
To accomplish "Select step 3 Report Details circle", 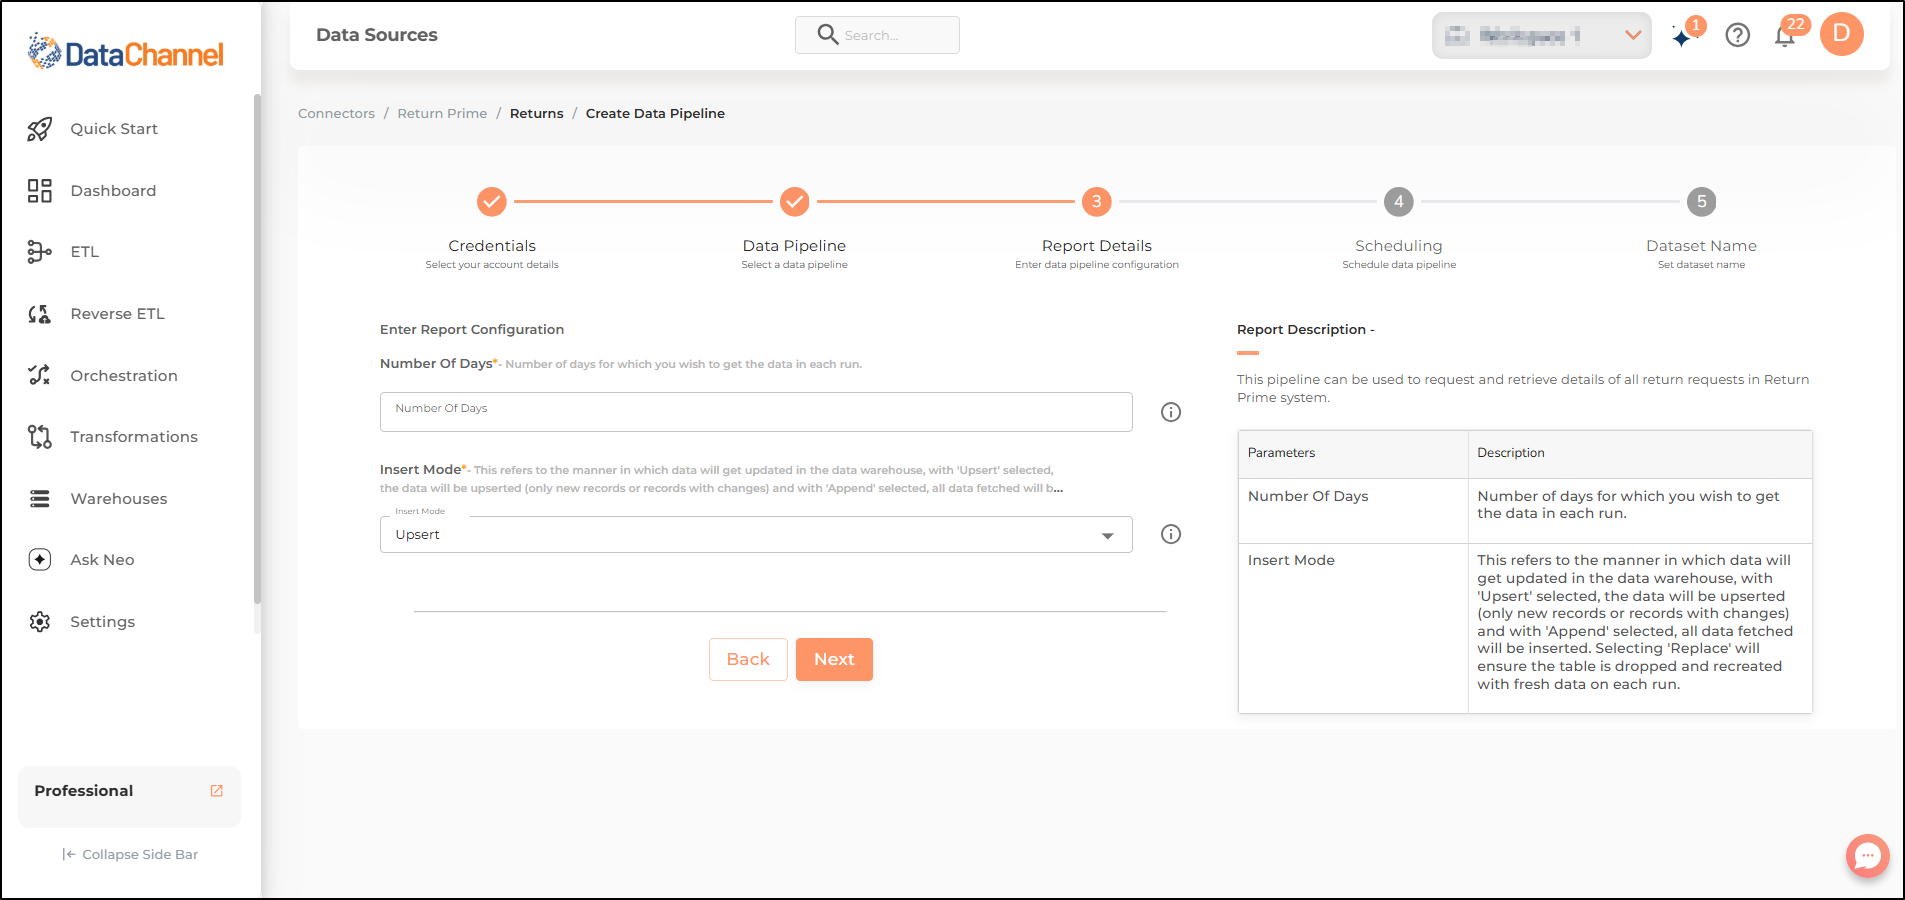I will click(1097, 202).
